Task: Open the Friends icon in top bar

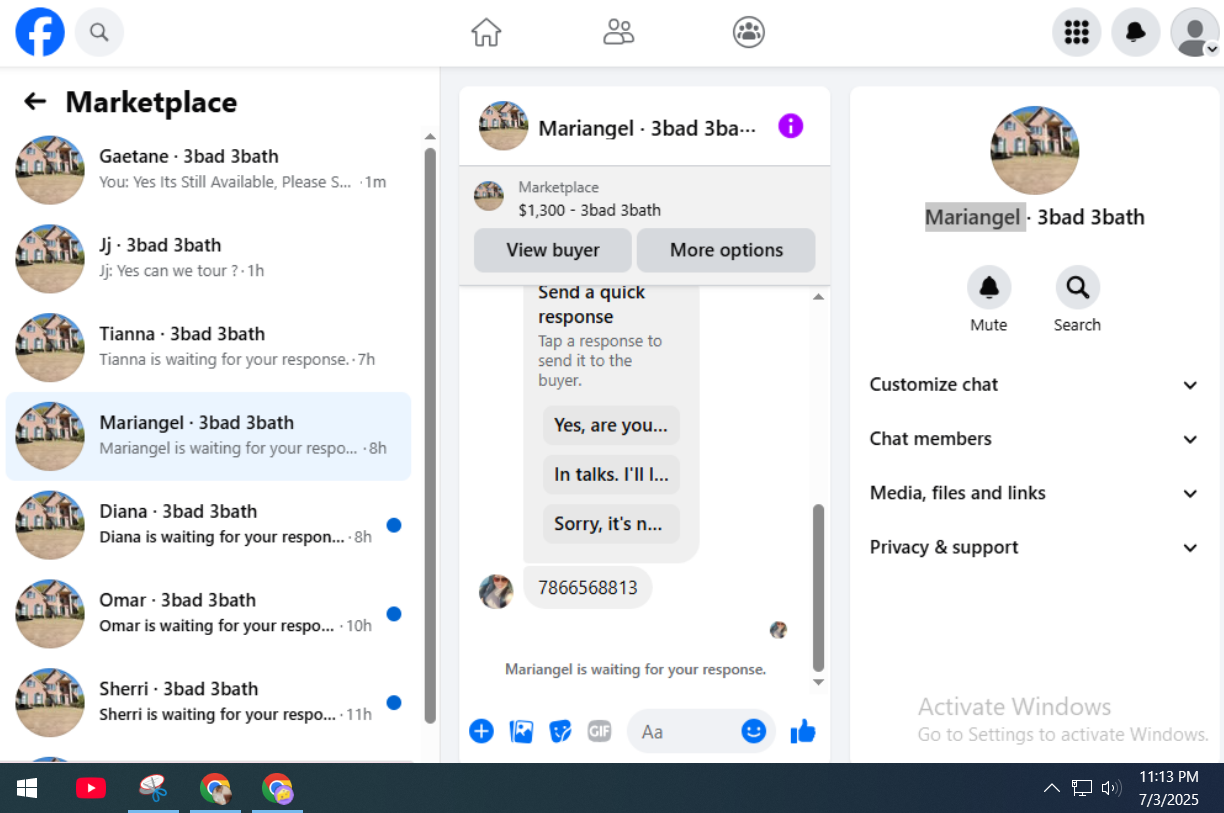Action: click(619, 33)
